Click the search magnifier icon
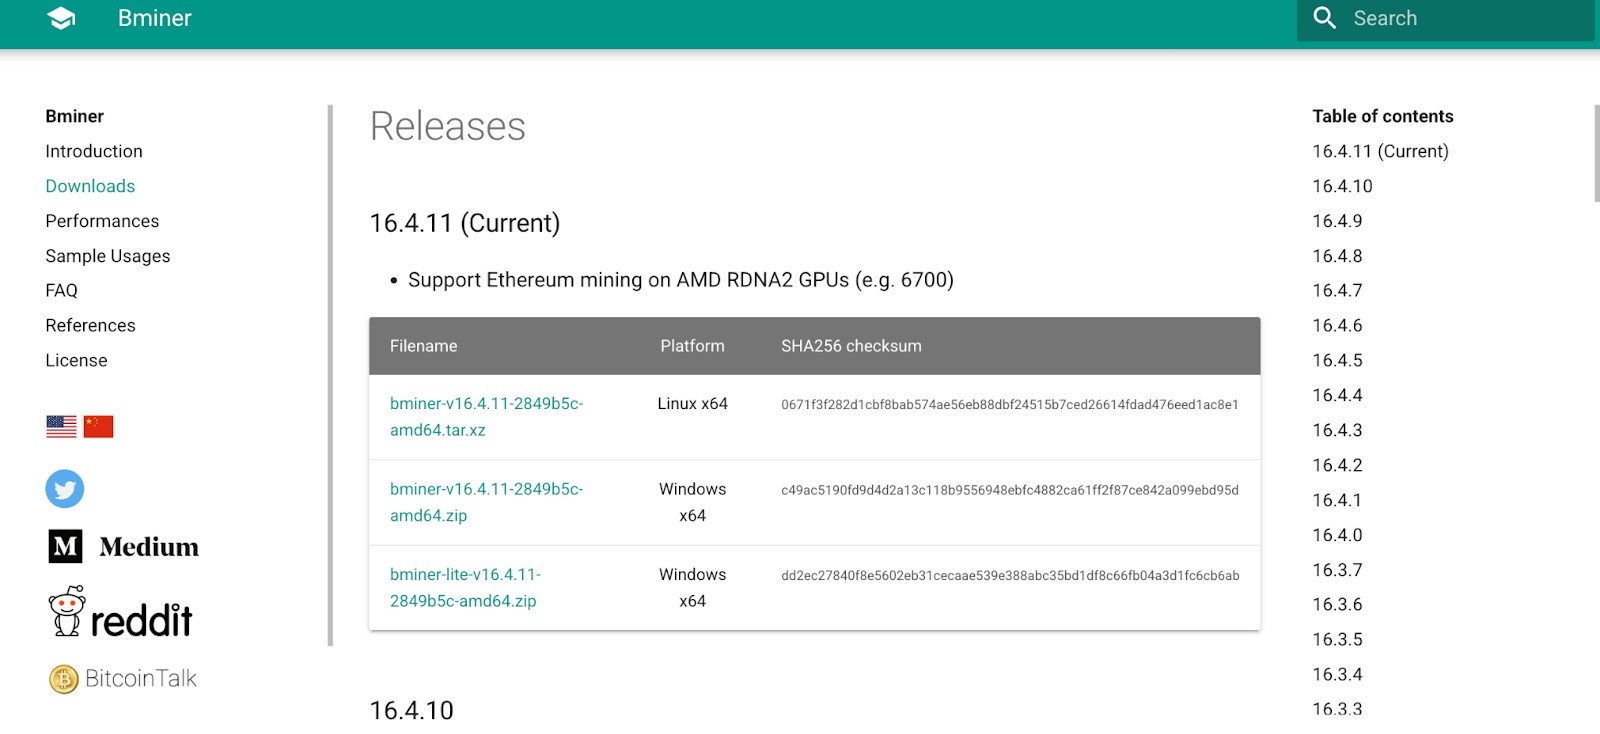 1324,18
